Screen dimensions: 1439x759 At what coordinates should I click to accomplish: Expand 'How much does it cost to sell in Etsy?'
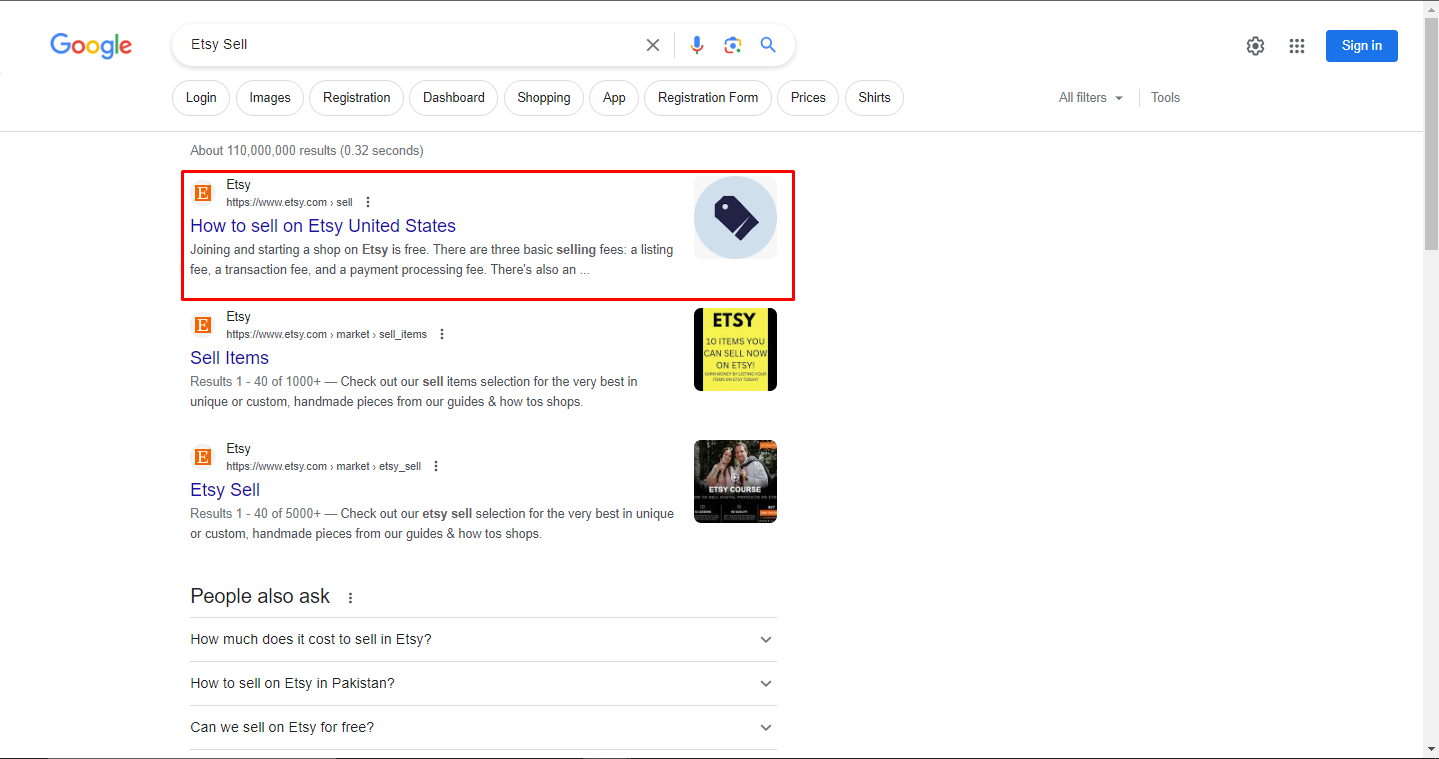(x=483, y=639)
